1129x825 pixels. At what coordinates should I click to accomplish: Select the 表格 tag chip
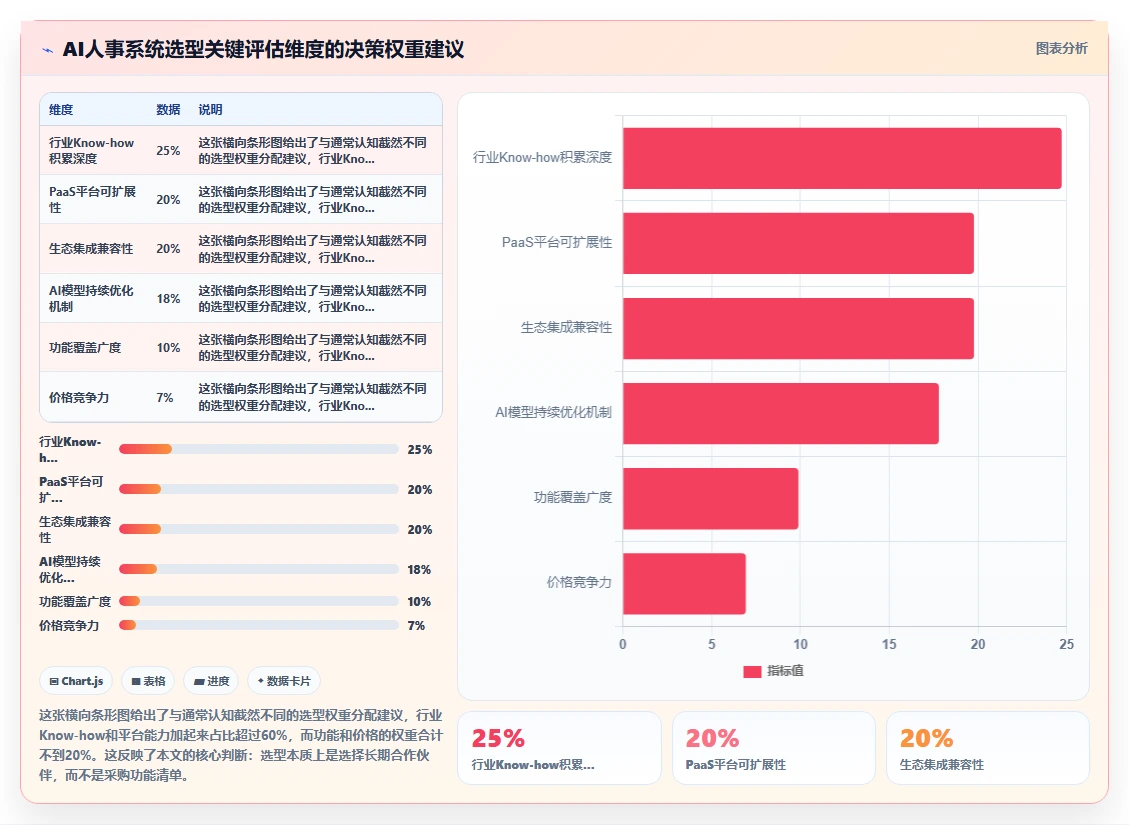click(148, 681)
